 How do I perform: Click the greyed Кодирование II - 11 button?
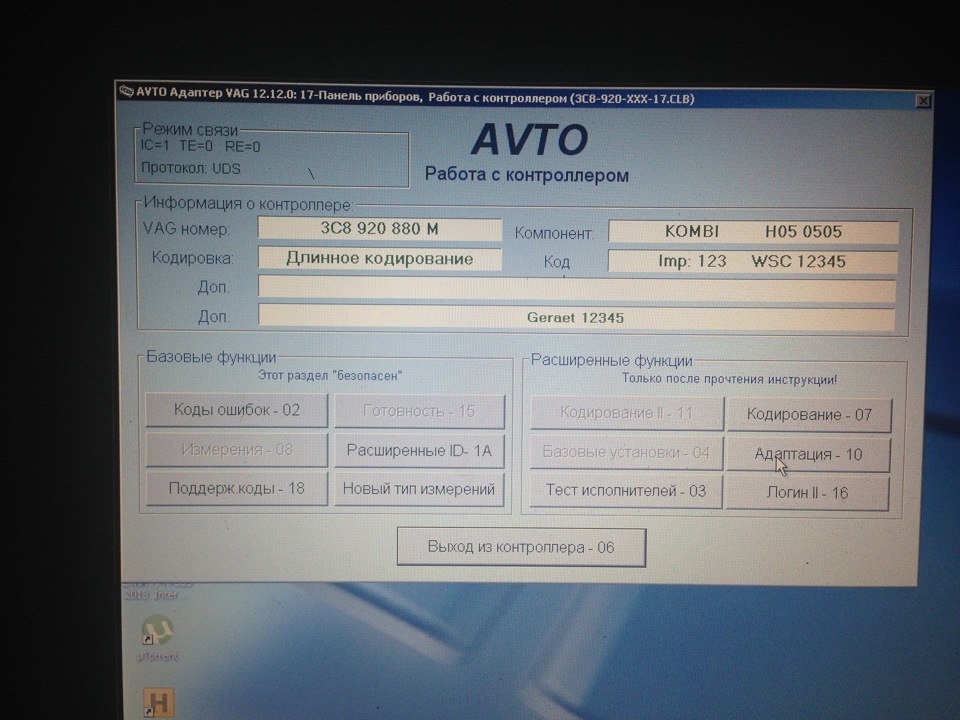pyautogui.click(x=626, y=413)
